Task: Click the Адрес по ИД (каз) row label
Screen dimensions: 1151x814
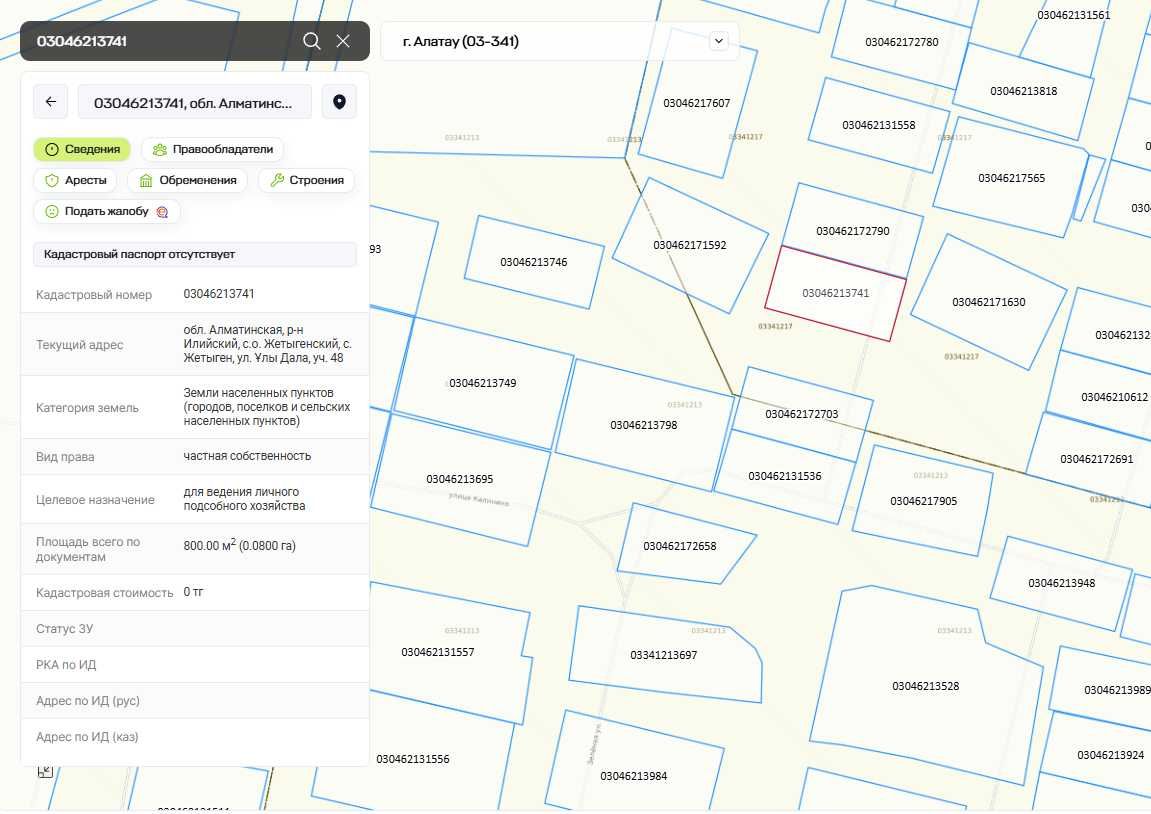Action: click(87, 736)
